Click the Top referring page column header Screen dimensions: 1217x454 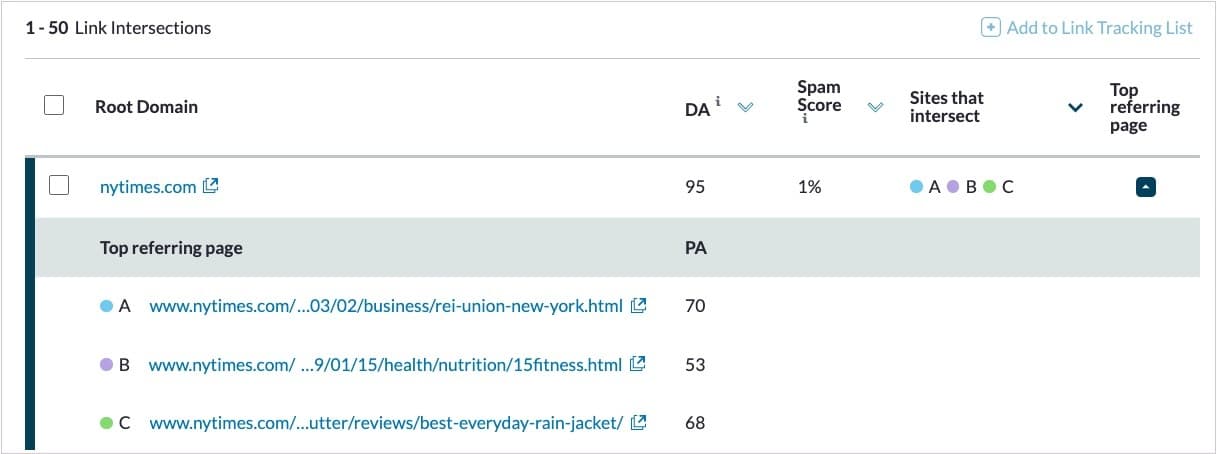(1144, 107)
